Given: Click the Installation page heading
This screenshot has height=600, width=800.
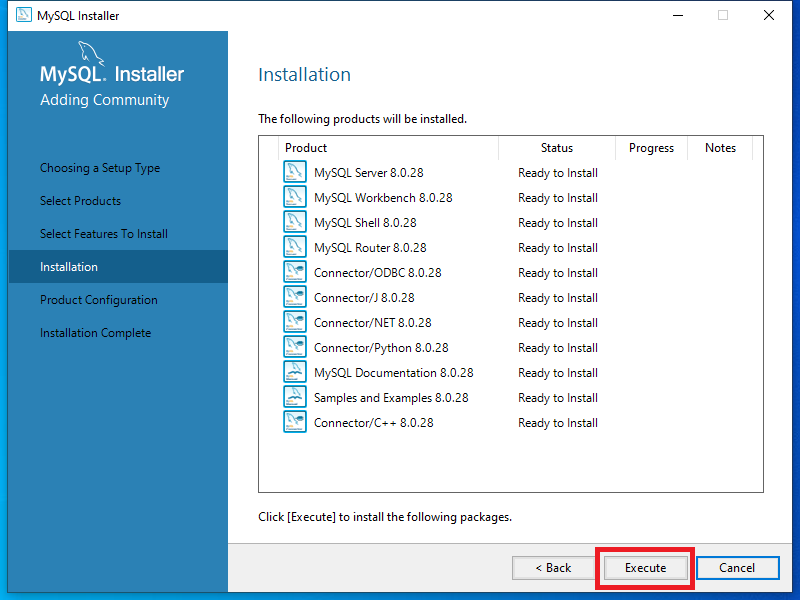Looking at the screenshot, I should pos(305,74).
